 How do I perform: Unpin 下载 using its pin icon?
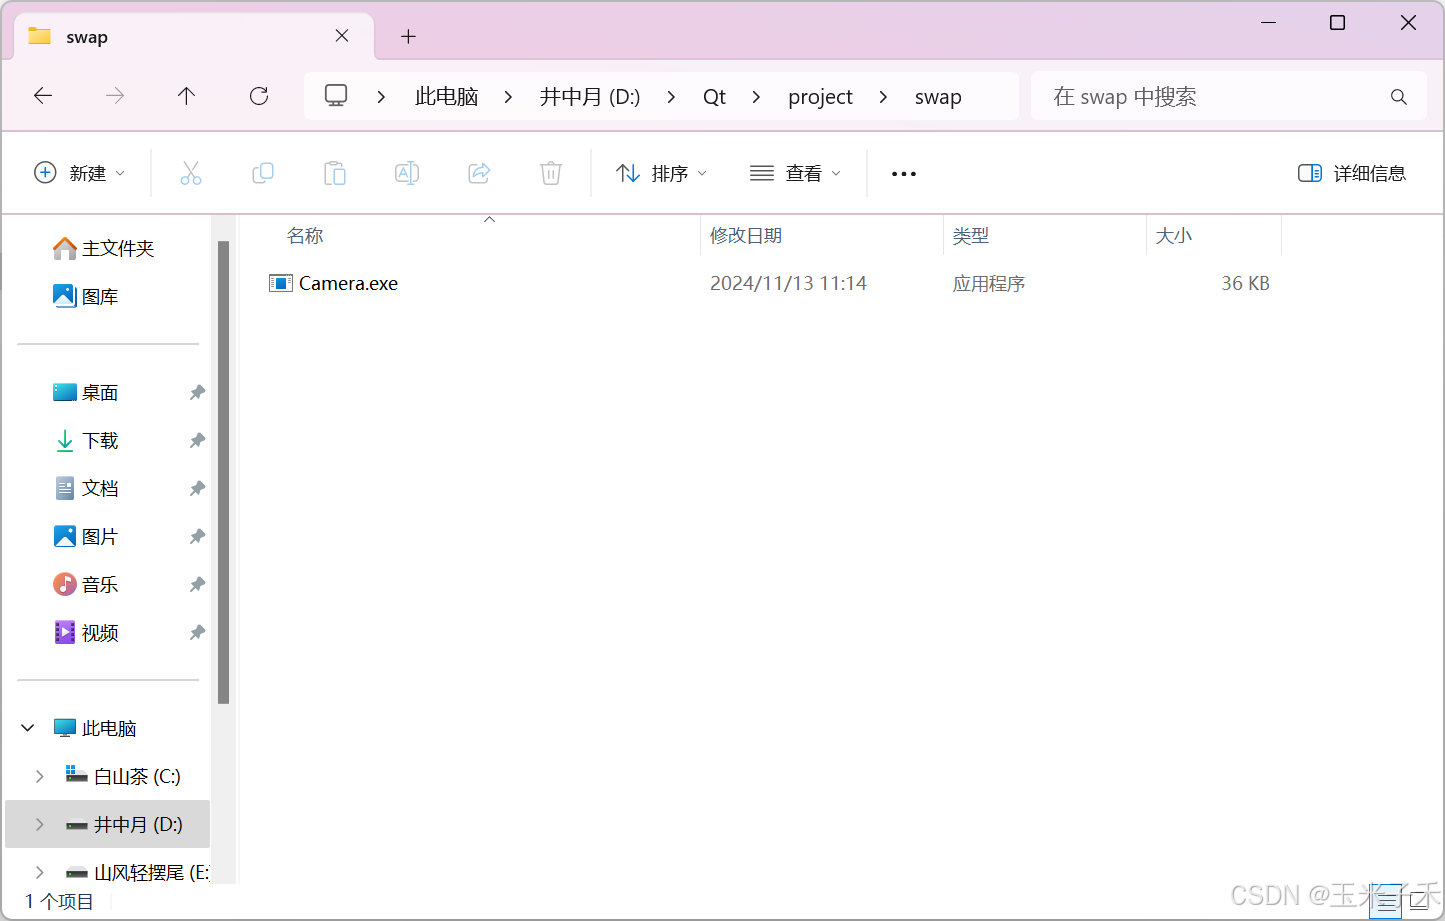(x=197, y=441)
